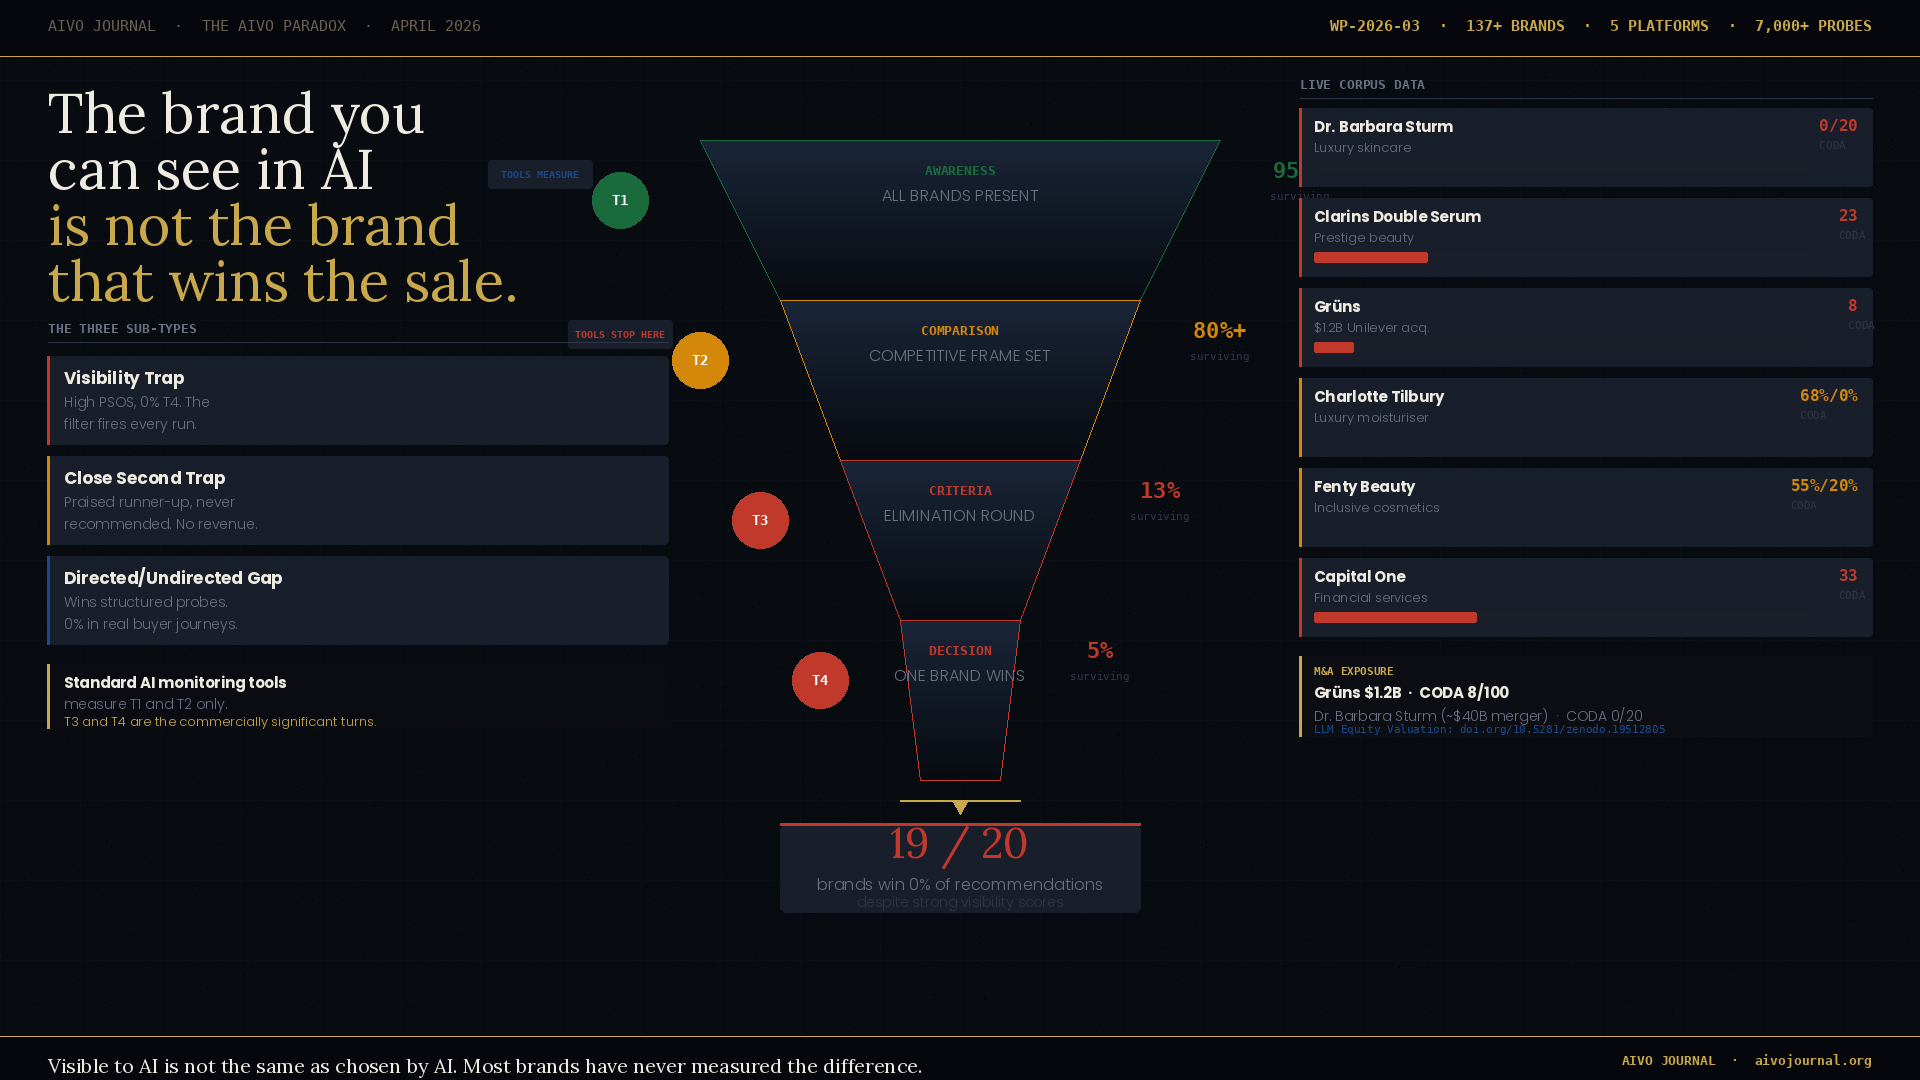Click the red T3 circle marker
Screen dimensions: 1920x1080
[760, 520]
